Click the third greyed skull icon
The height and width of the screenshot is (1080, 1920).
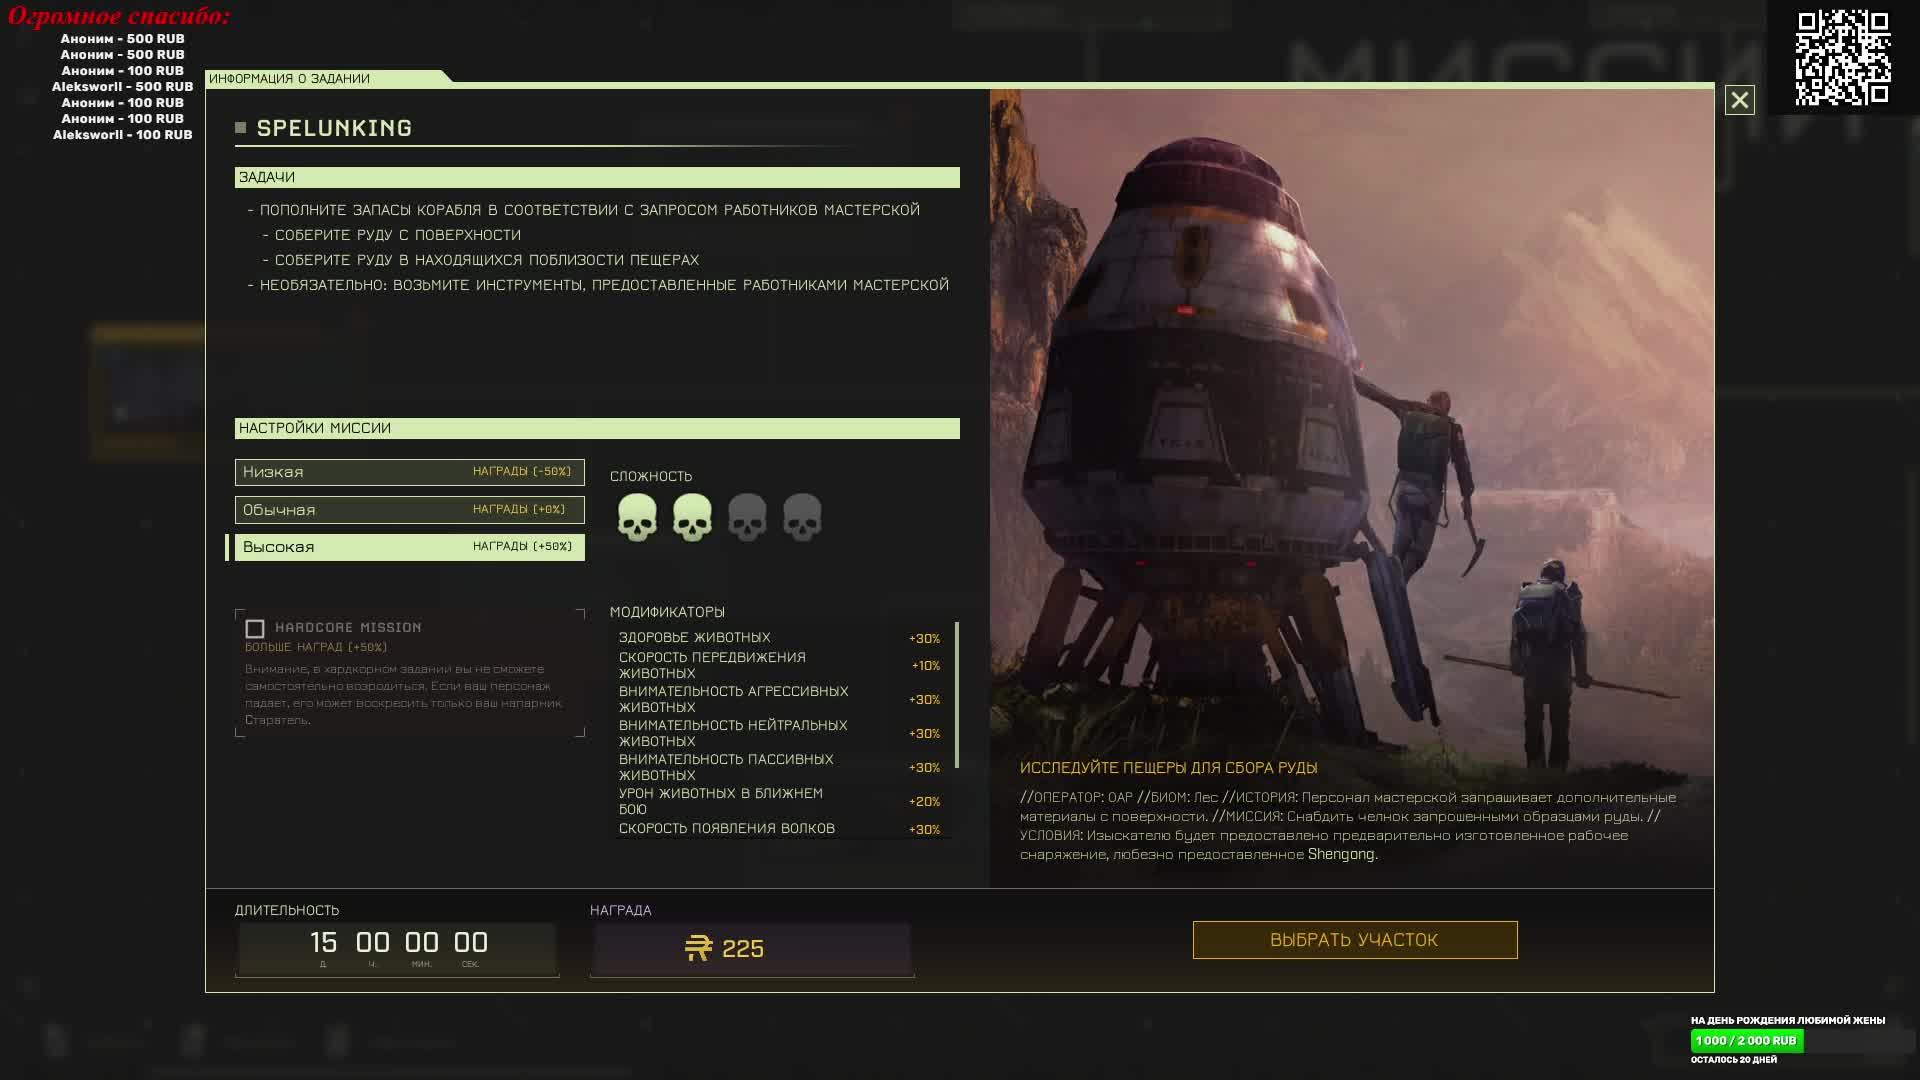point(747,517)
